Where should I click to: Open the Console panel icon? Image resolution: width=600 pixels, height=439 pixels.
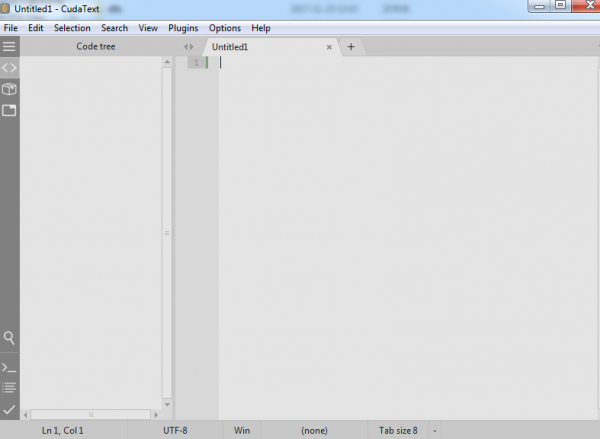[9, 368]
